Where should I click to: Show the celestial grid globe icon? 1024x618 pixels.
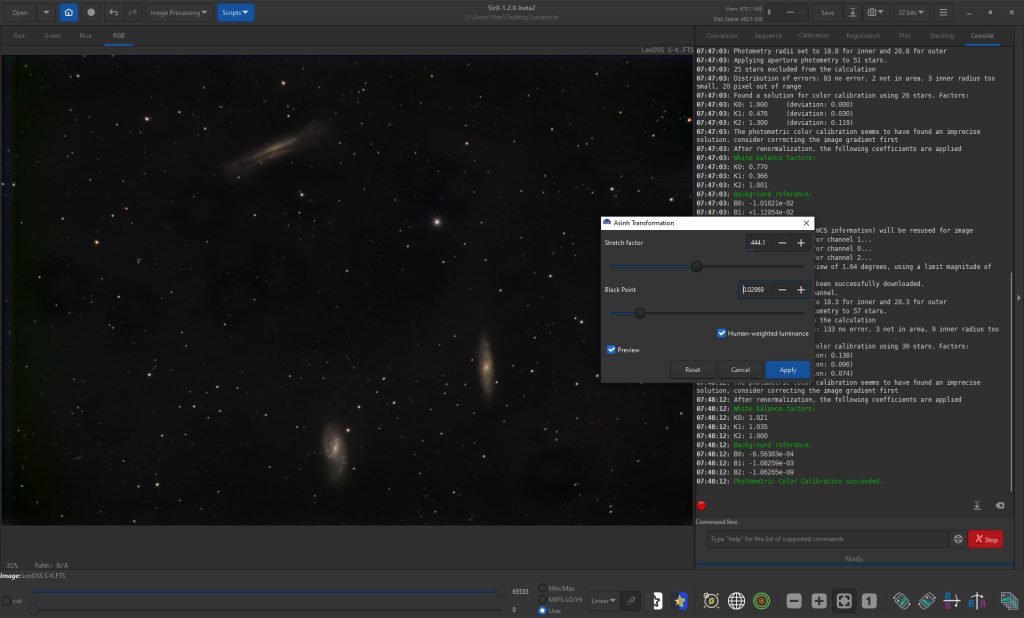pyautogui.click(x=736, y=600)
